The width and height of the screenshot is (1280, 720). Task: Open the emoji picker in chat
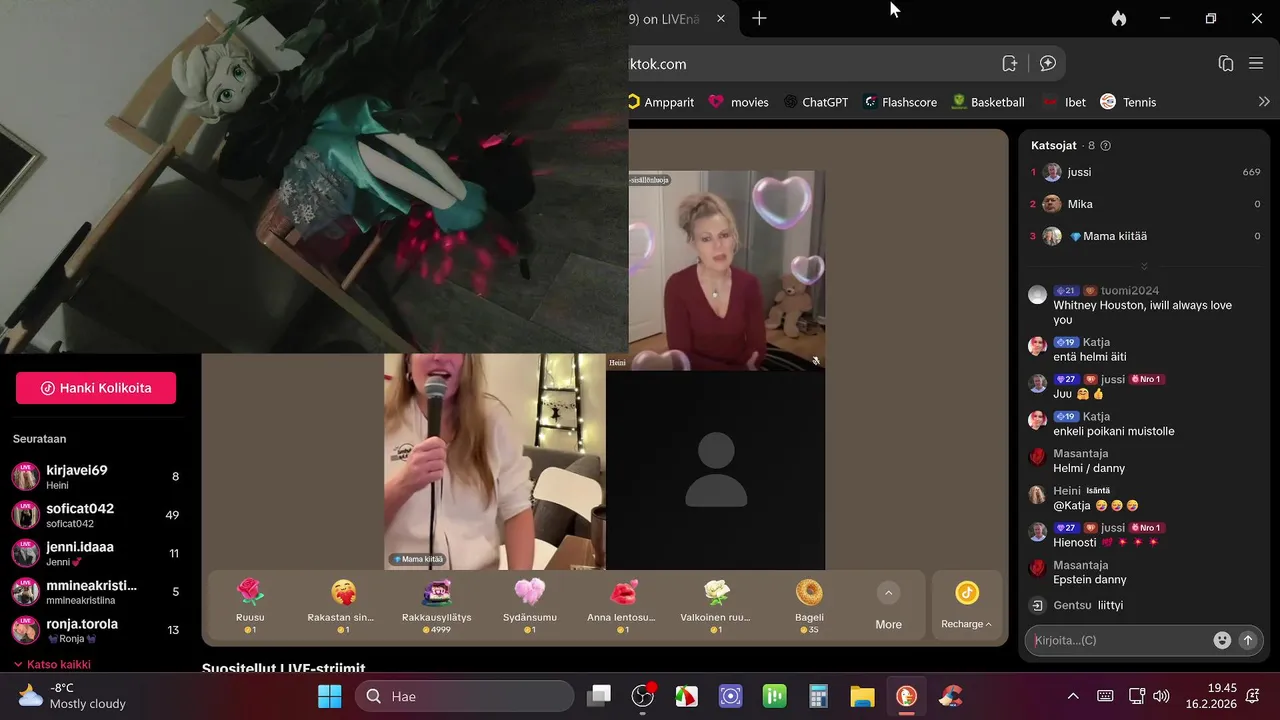[1222, 640]
